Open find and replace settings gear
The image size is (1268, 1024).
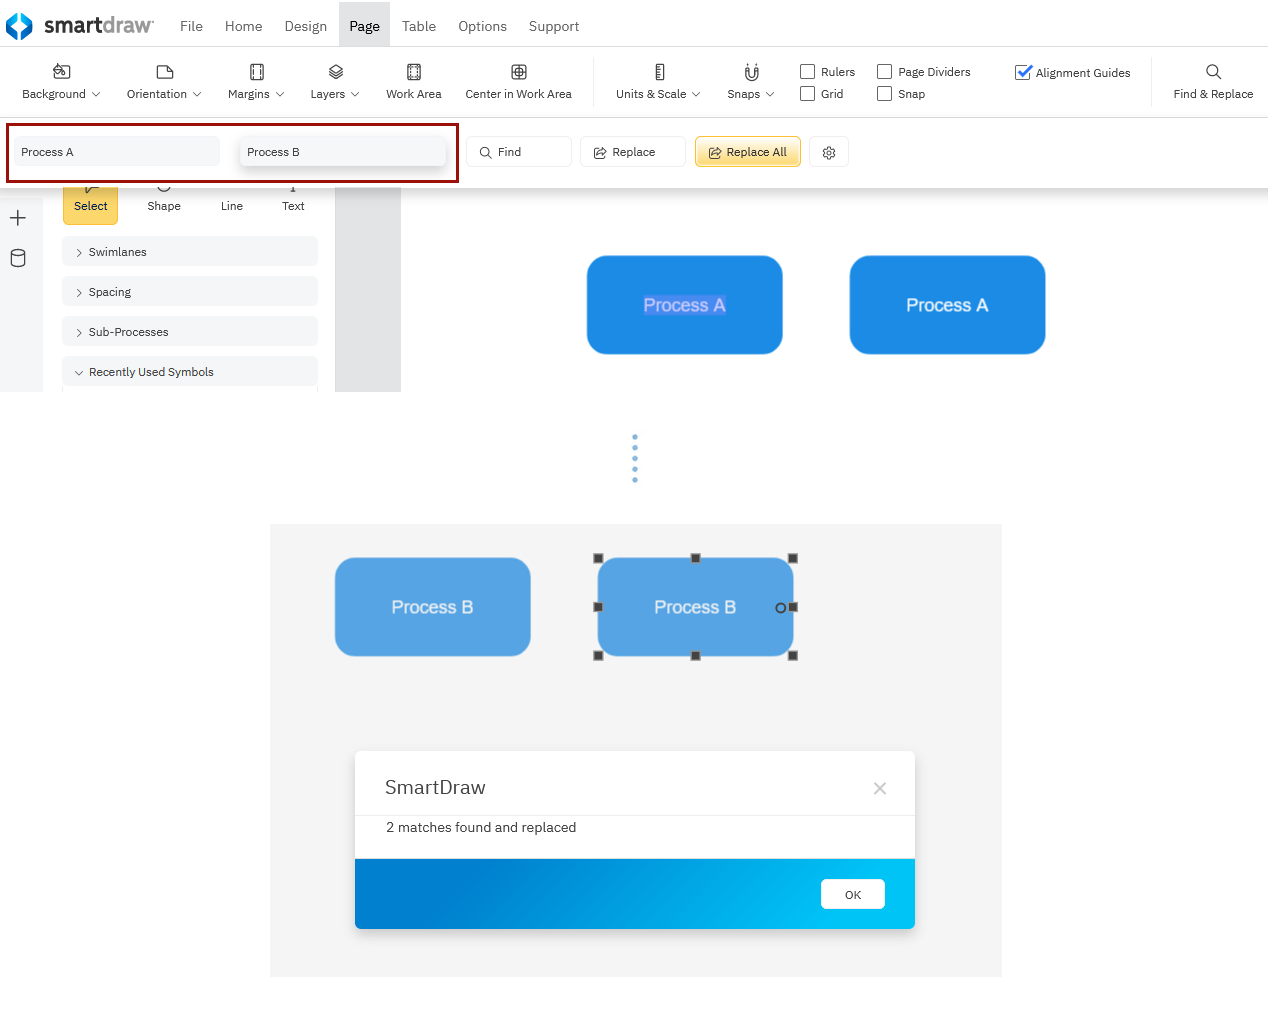828,153
